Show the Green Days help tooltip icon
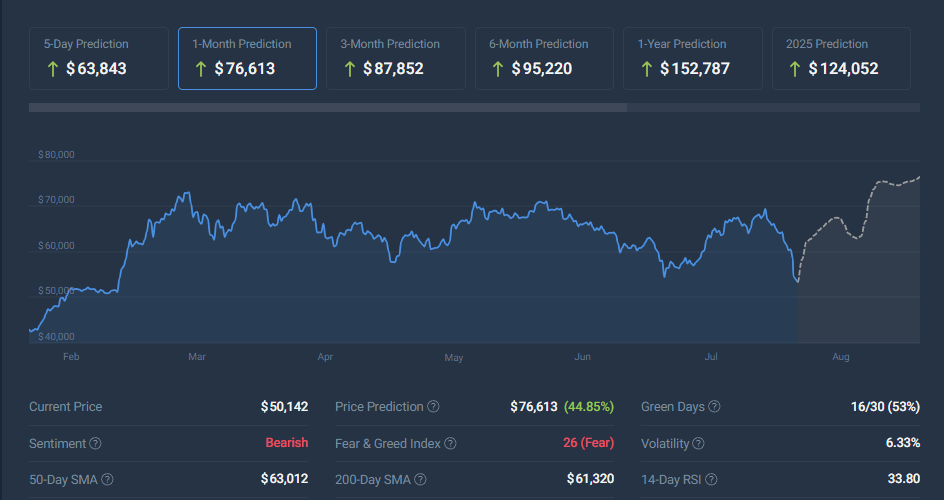The width and height of the screenshot is (944, 500). point(714,407)
